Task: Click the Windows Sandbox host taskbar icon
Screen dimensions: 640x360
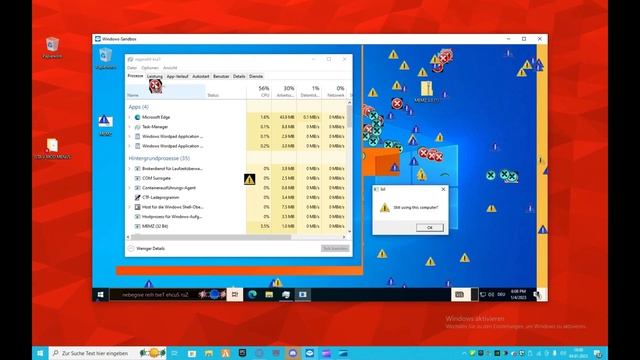Action: [309, 353]
